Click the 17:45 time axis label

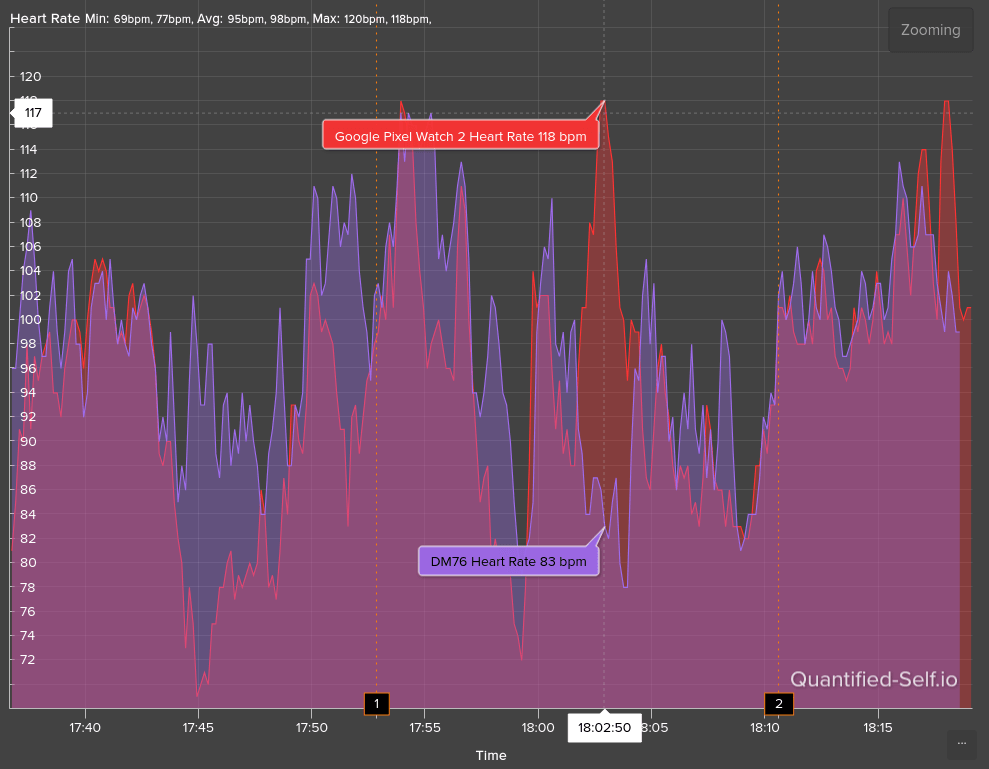tap(198, 727)
